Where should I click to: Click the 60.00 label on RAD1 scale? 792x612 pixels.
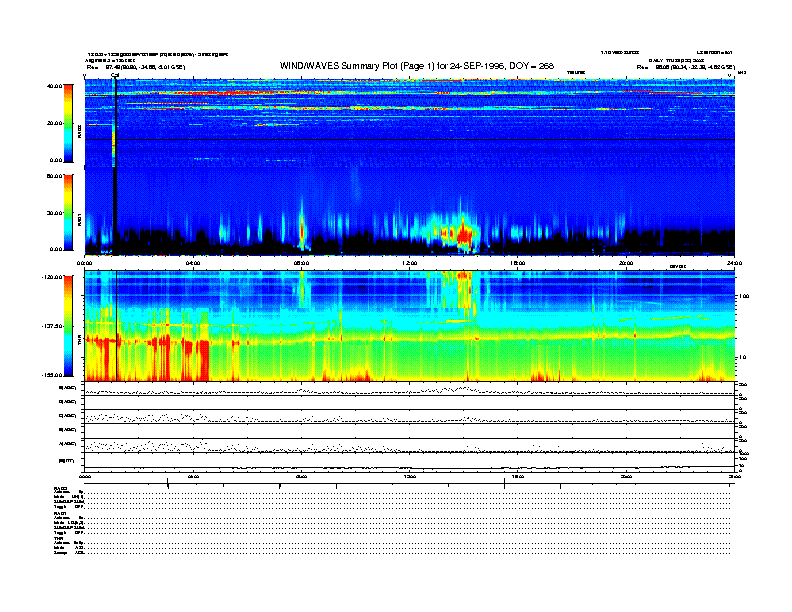pos(55,176)
